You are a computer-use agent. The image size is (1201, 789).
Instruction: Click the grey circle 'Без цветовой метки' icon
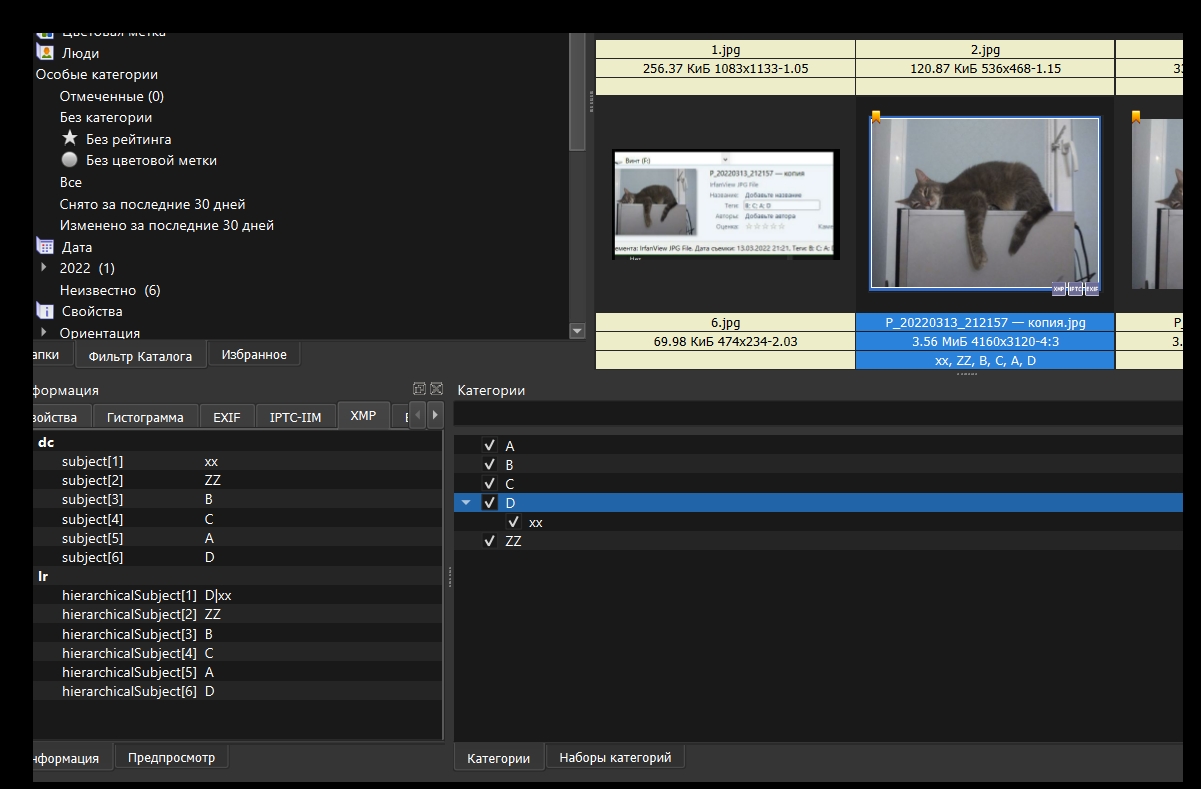click(70, 160)
